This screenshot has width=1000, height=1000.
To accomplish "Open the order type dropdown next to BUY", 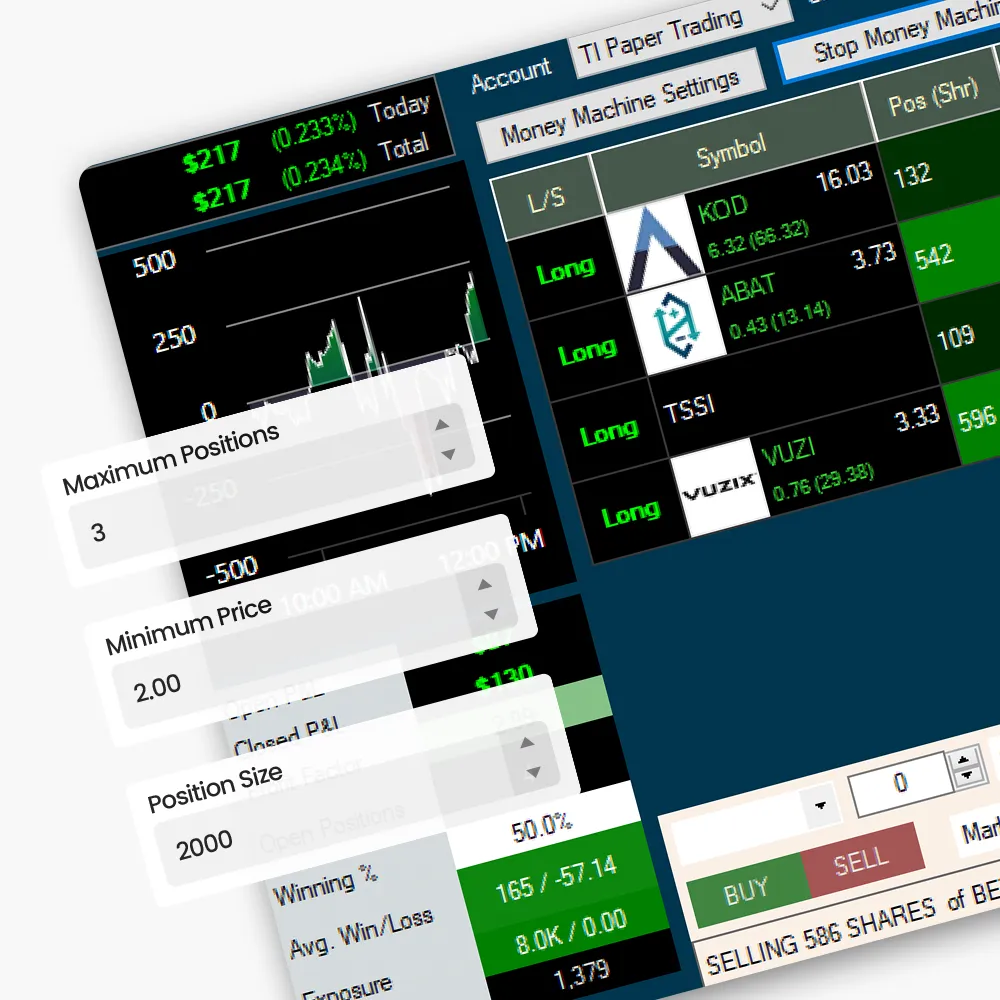I will pos(821,805).
